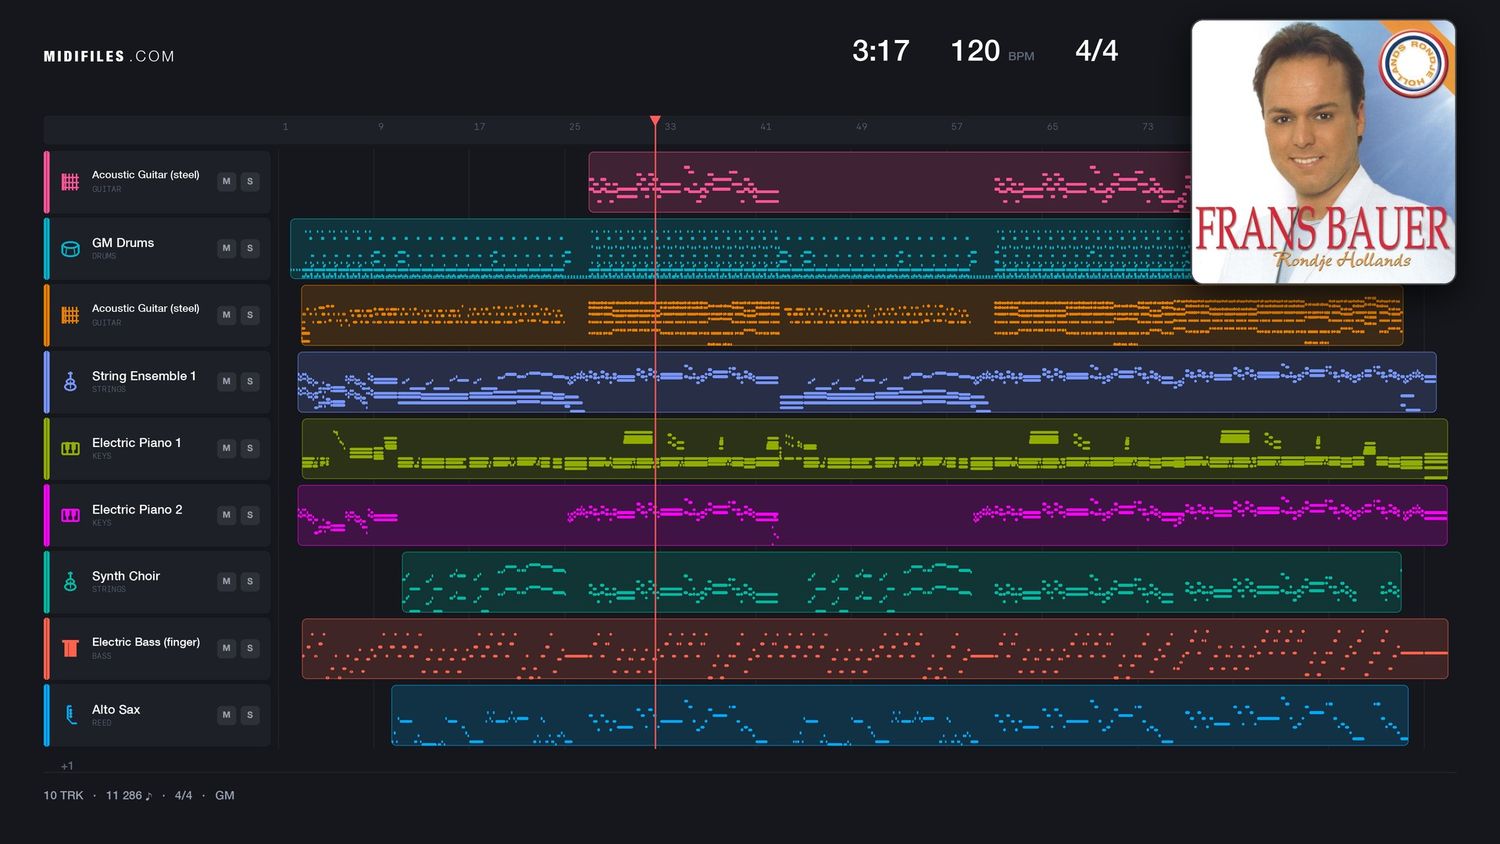Open the MIDIFILES.COM logo link

(109, 56)
